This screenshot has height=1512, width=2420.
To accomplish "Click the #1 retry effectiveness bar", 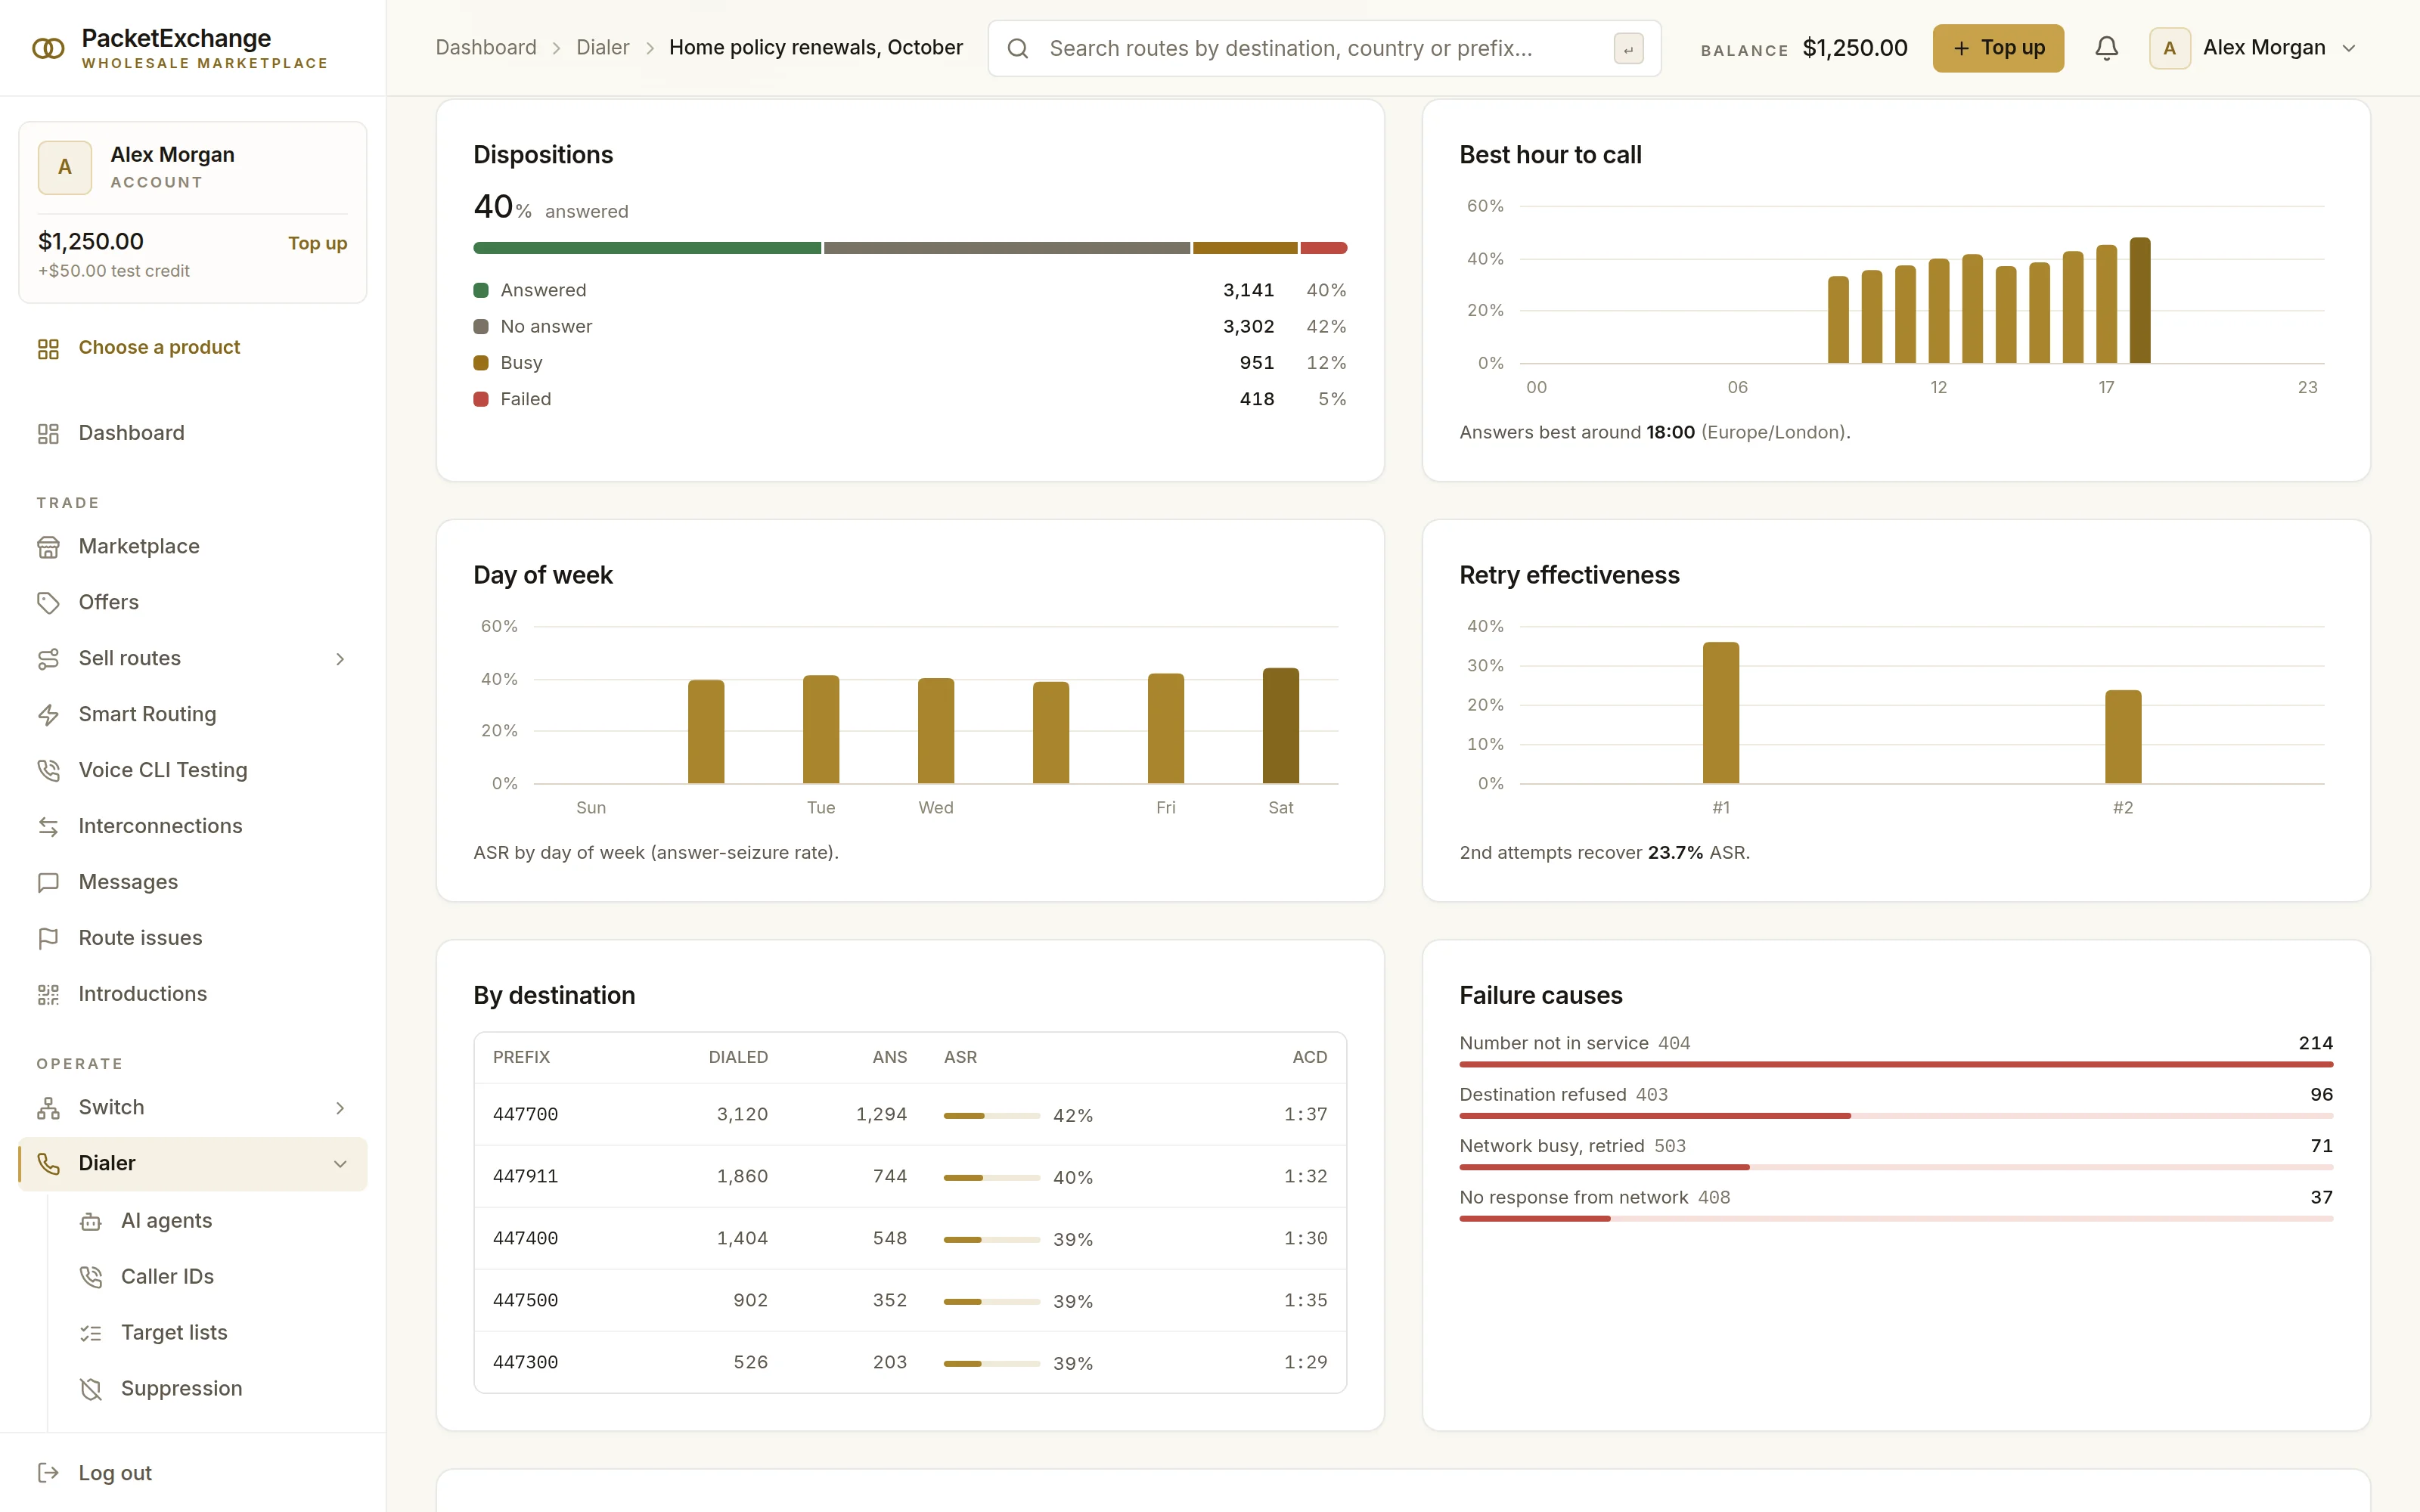I will (x=1720, y=713).
